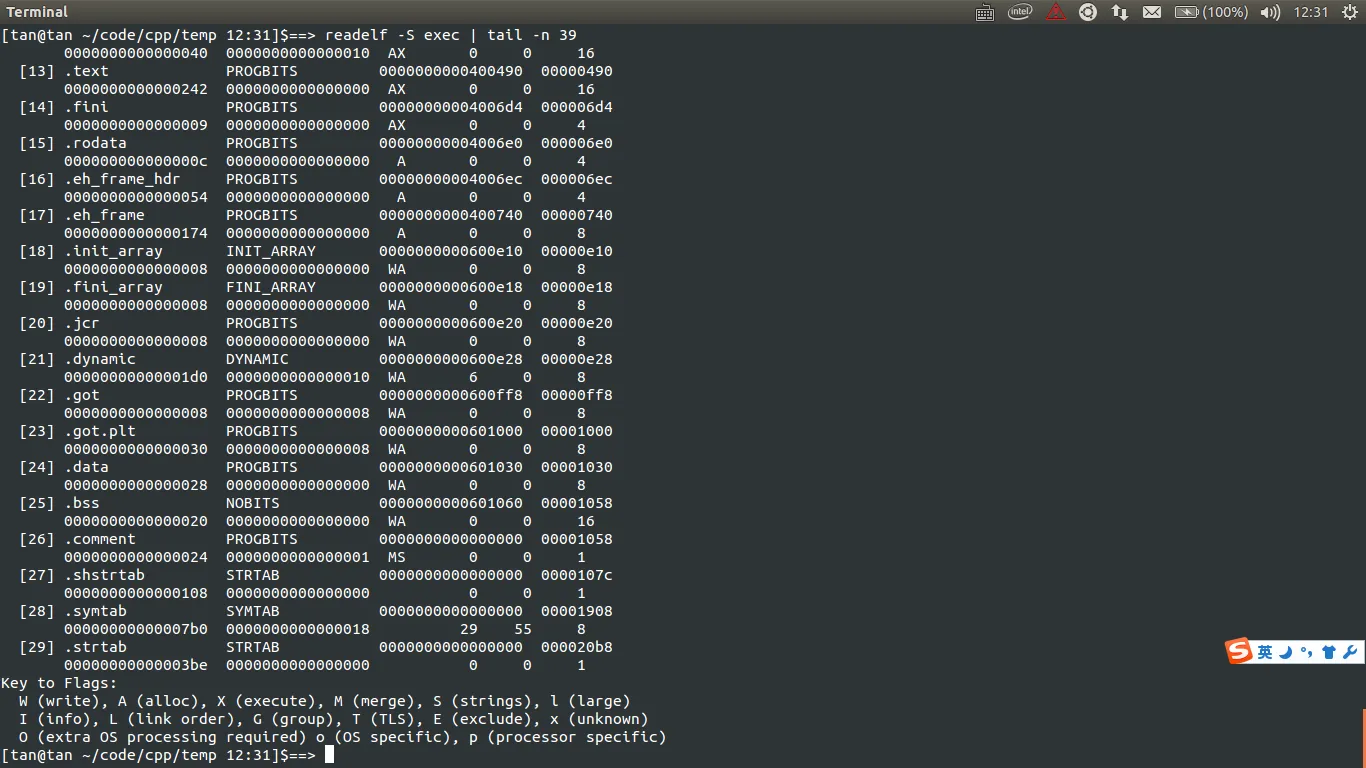Viewport: 1366px width, 768px height.
Task: Select the '.fini_array' section name
Action: pyautogui.click(x=113, y=287)
